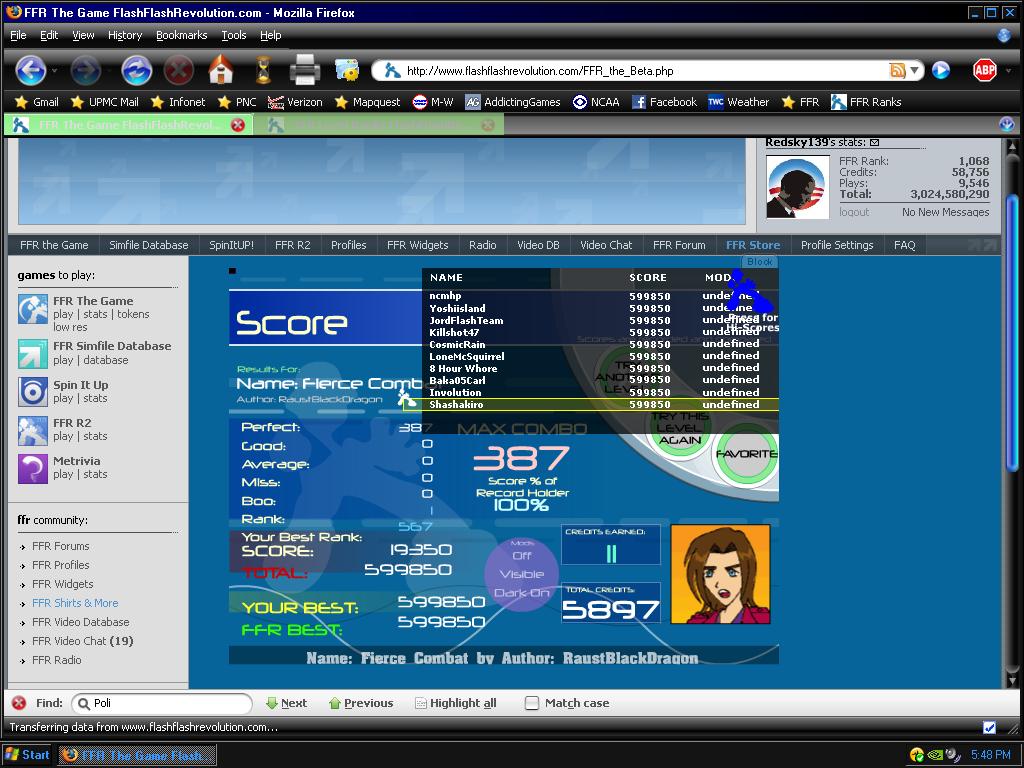1024x768 pixels.
Task: Enable the Match case checkbox
Action: click(532, 703)
